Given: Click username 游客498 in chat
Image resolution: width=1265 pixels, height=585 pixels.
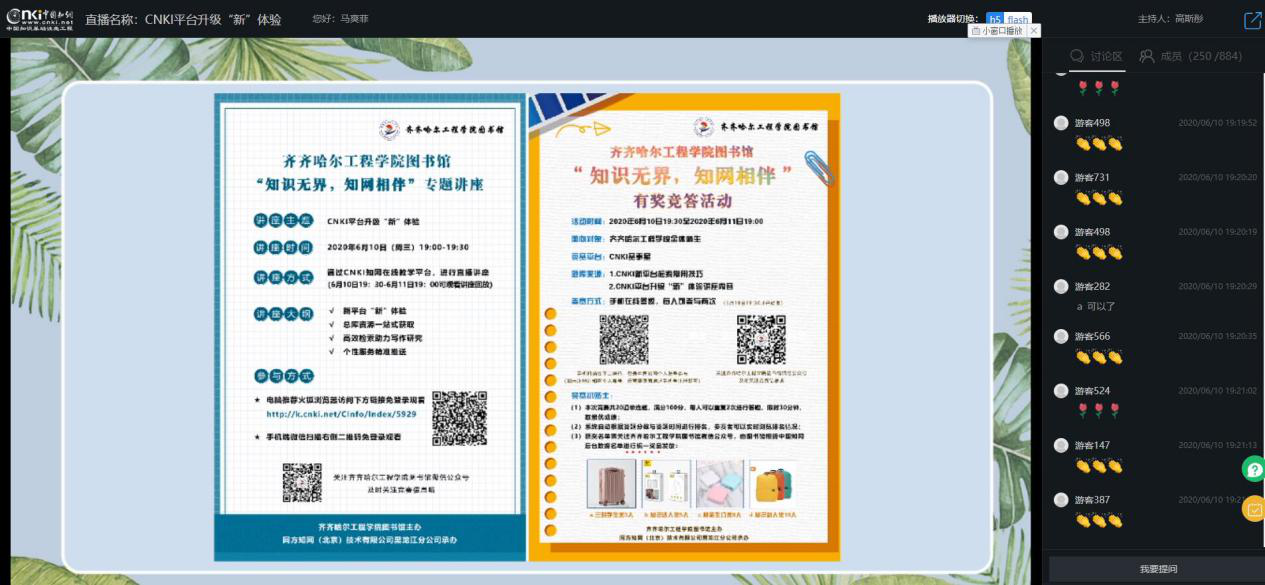Looking at the screenshot, I should point(1092,123).
